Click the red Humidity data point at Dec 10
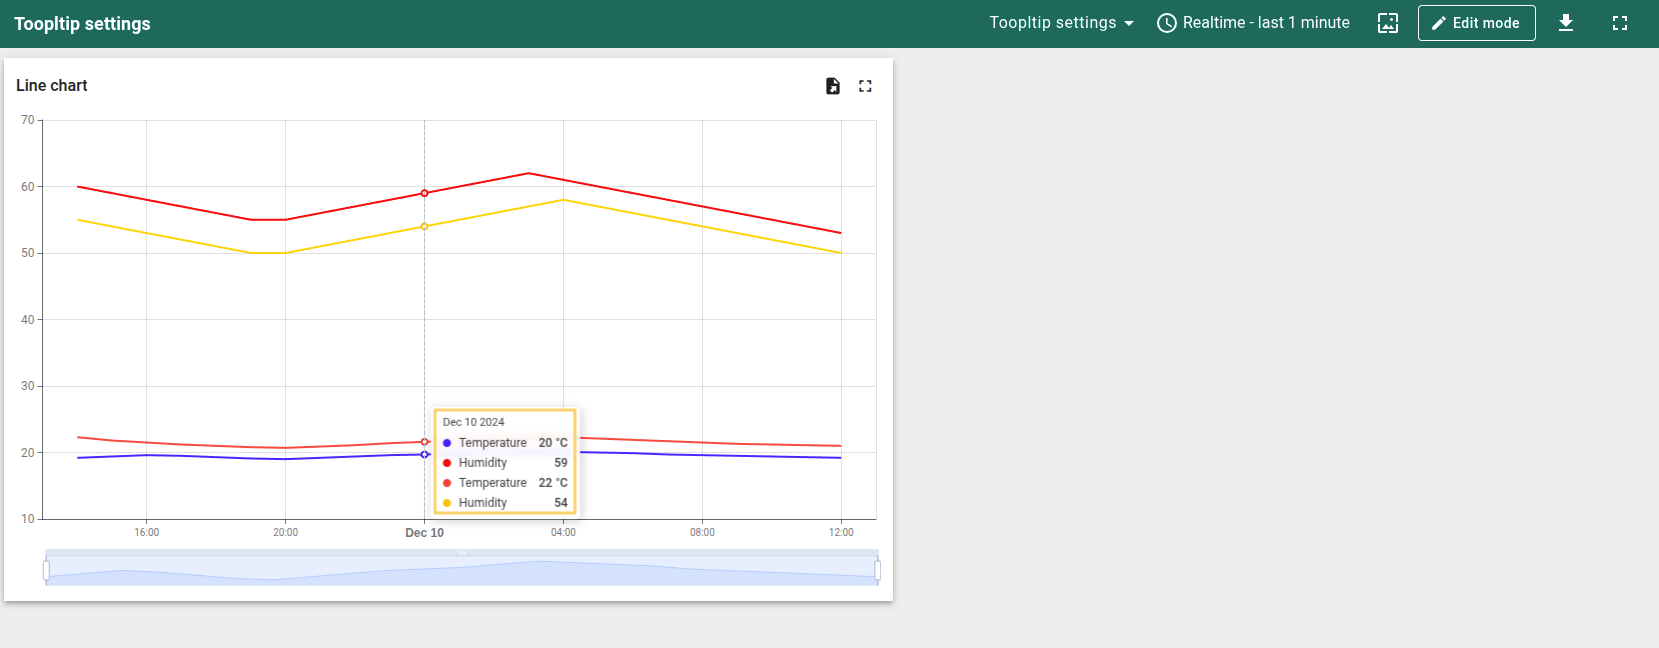The width and height of the screenshot is (1659, 648). tap(424, 193)
